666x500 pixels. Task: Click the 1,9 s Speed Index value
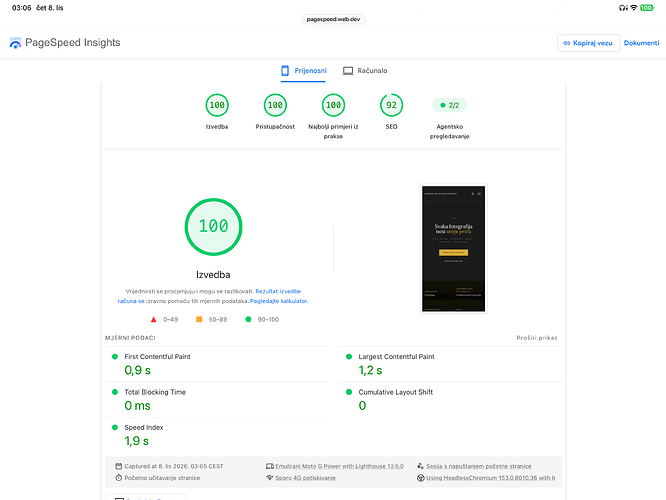[x=137, y=441]
